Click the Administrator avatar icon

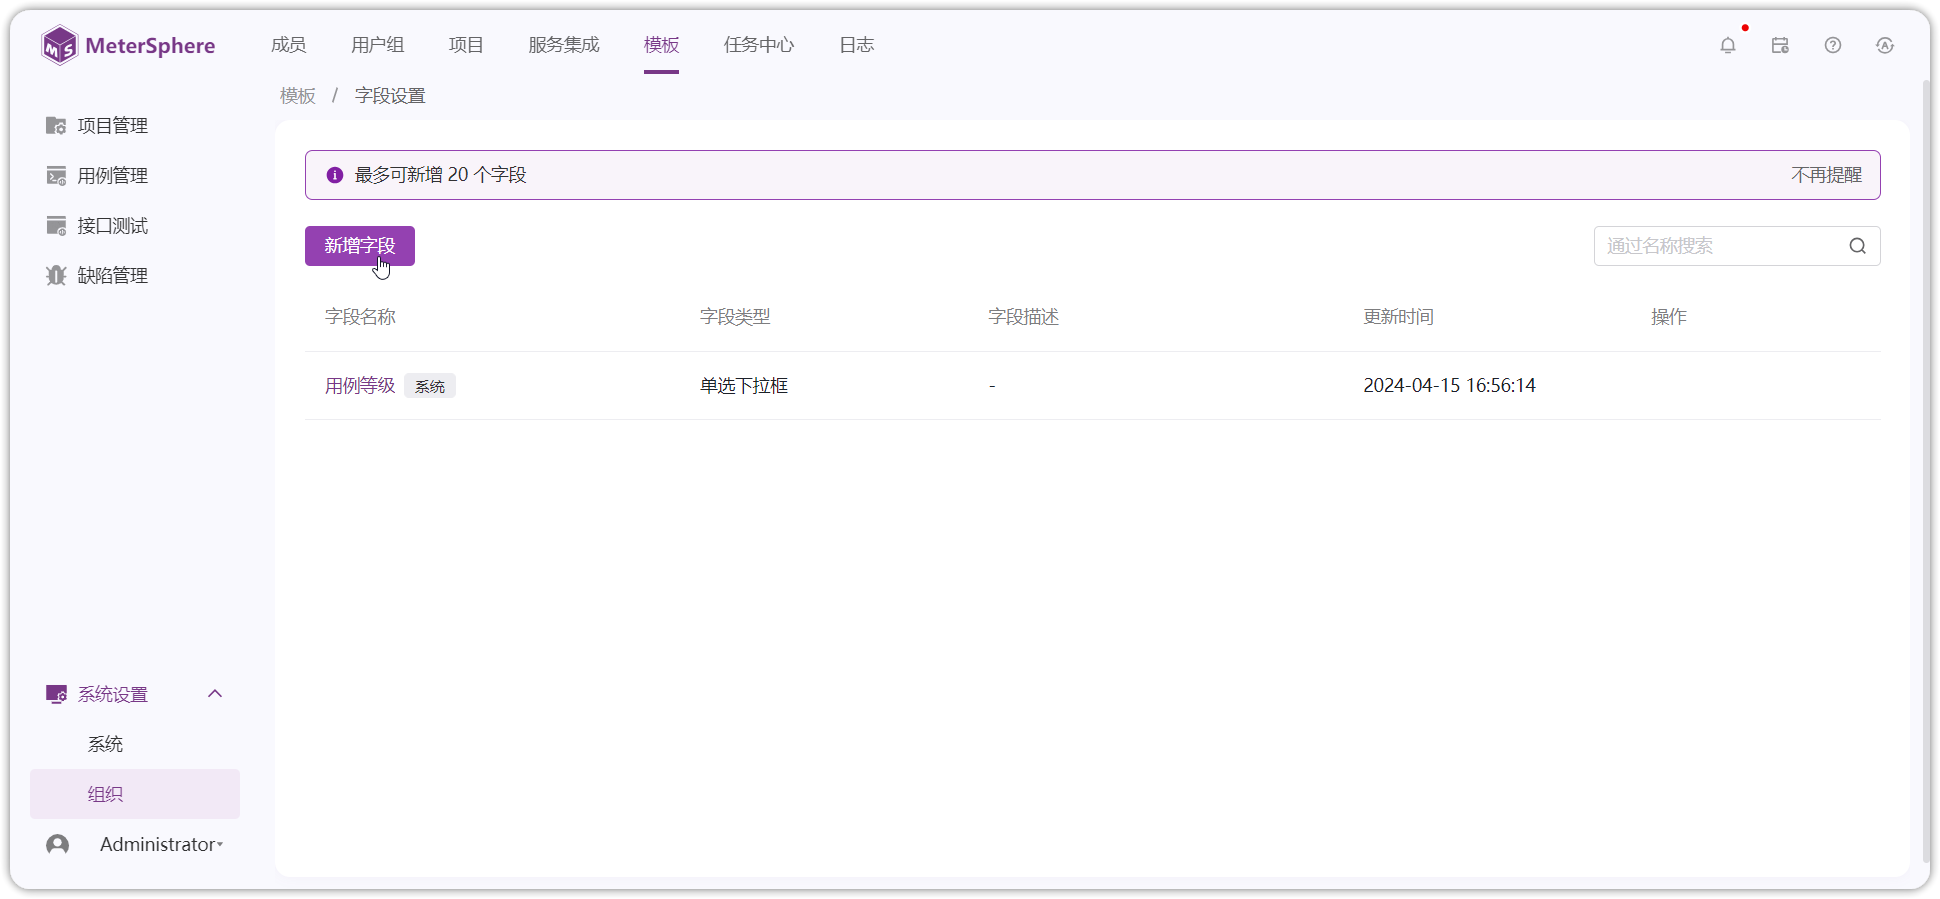(x=58, y=844)
